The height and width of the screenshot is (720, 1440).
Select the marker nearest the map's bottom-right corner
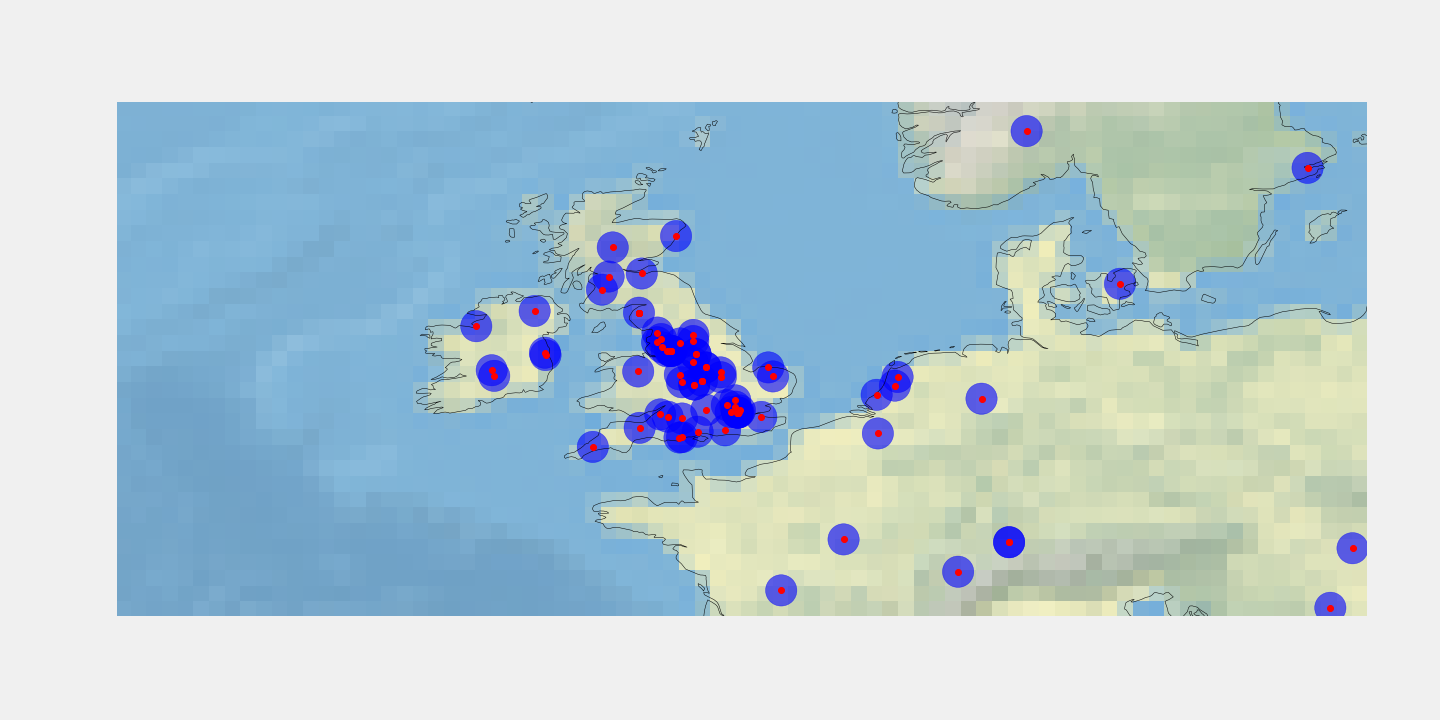(1330, 608)
